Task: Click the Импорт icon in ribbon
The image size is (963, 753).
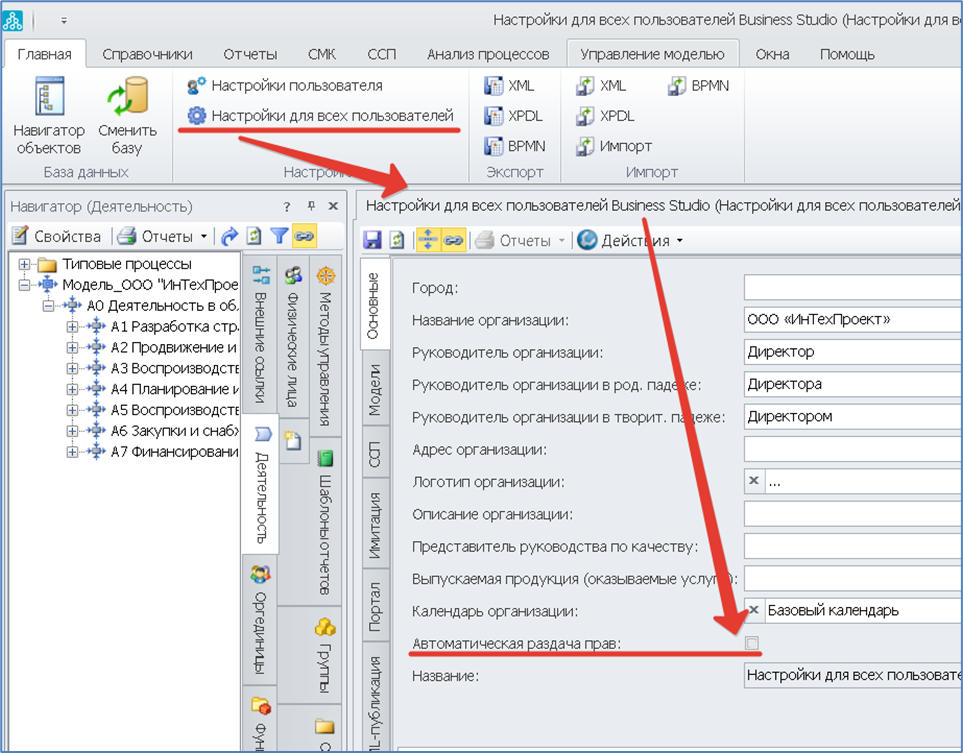Action: 586,146
